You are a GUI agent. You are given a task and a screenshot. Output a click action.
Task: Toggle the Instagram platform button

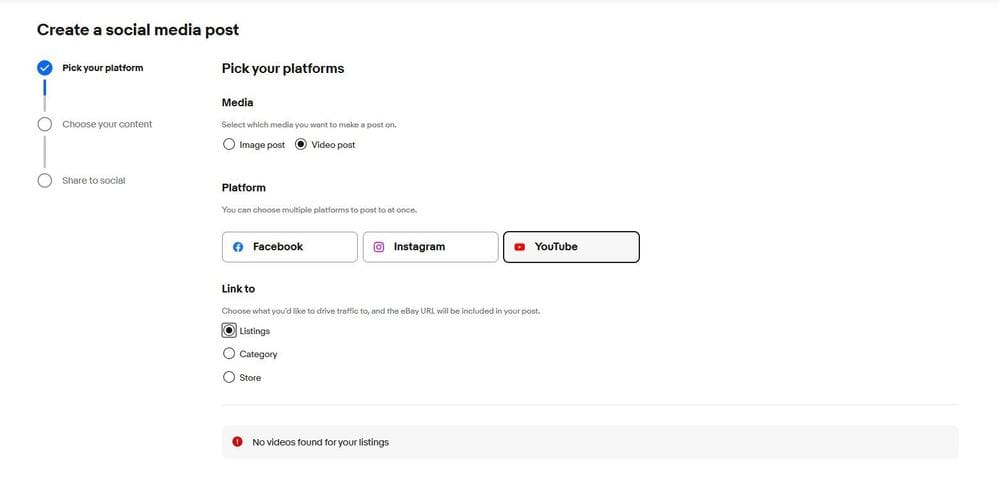click(430, 247)
